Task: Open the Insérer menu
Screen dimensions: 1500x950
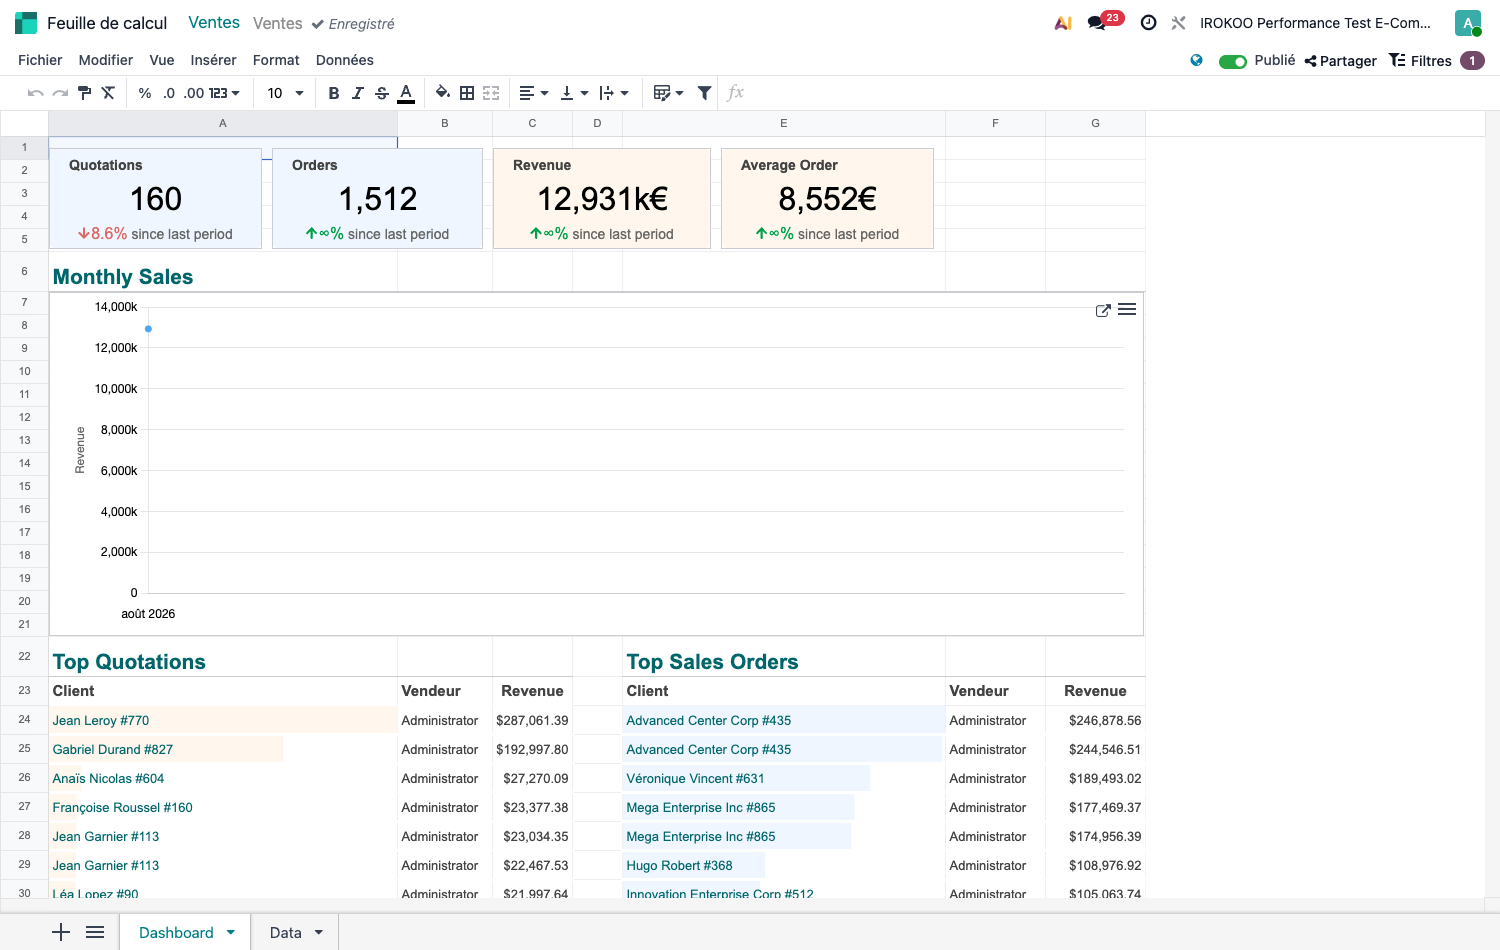Action: click(x=213, y=60)
